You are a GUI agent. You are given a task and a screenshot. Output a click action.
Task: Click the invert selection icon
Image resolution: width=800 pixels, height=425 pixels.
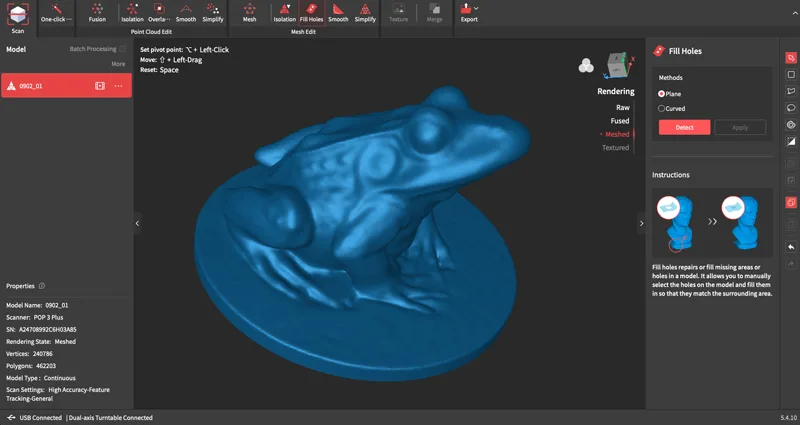[791, 141]
